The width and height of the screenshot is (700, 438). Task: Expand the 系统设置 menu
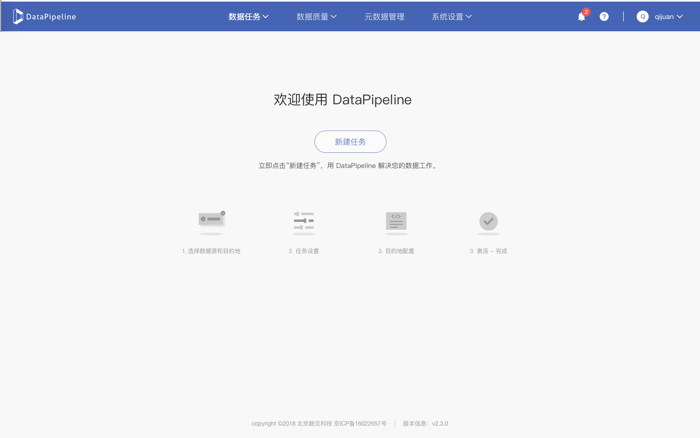click(x=451, y=17)
